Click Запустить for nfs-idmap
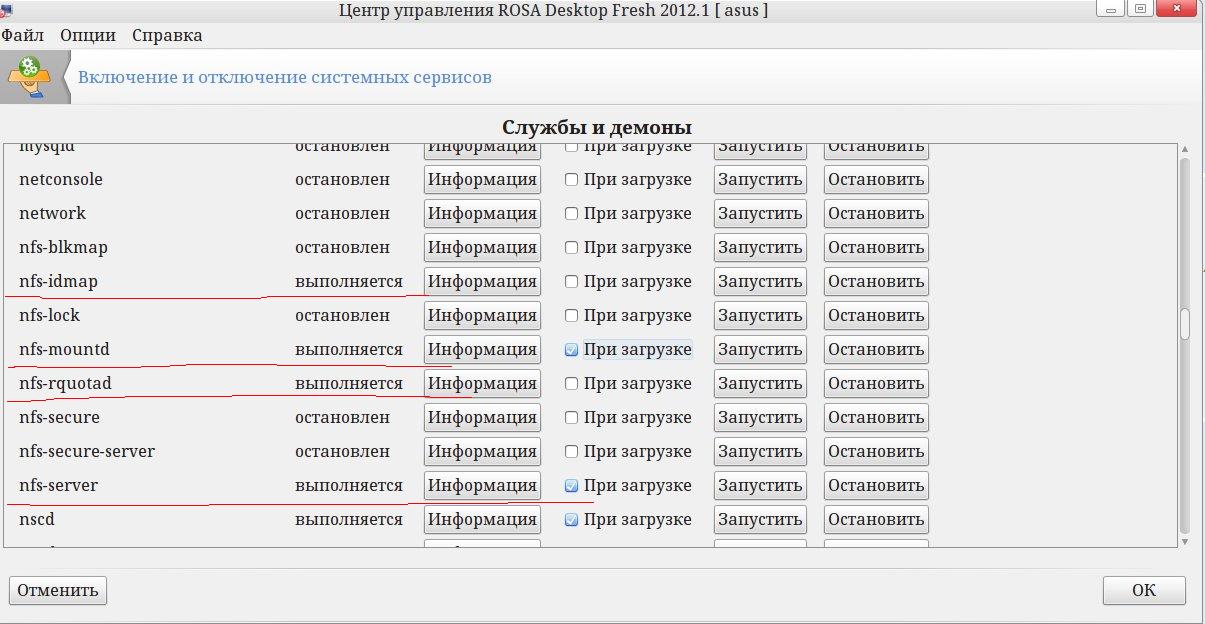Image resolution: width=1205 pixels, height=624 pixels. tap(760, 282)
